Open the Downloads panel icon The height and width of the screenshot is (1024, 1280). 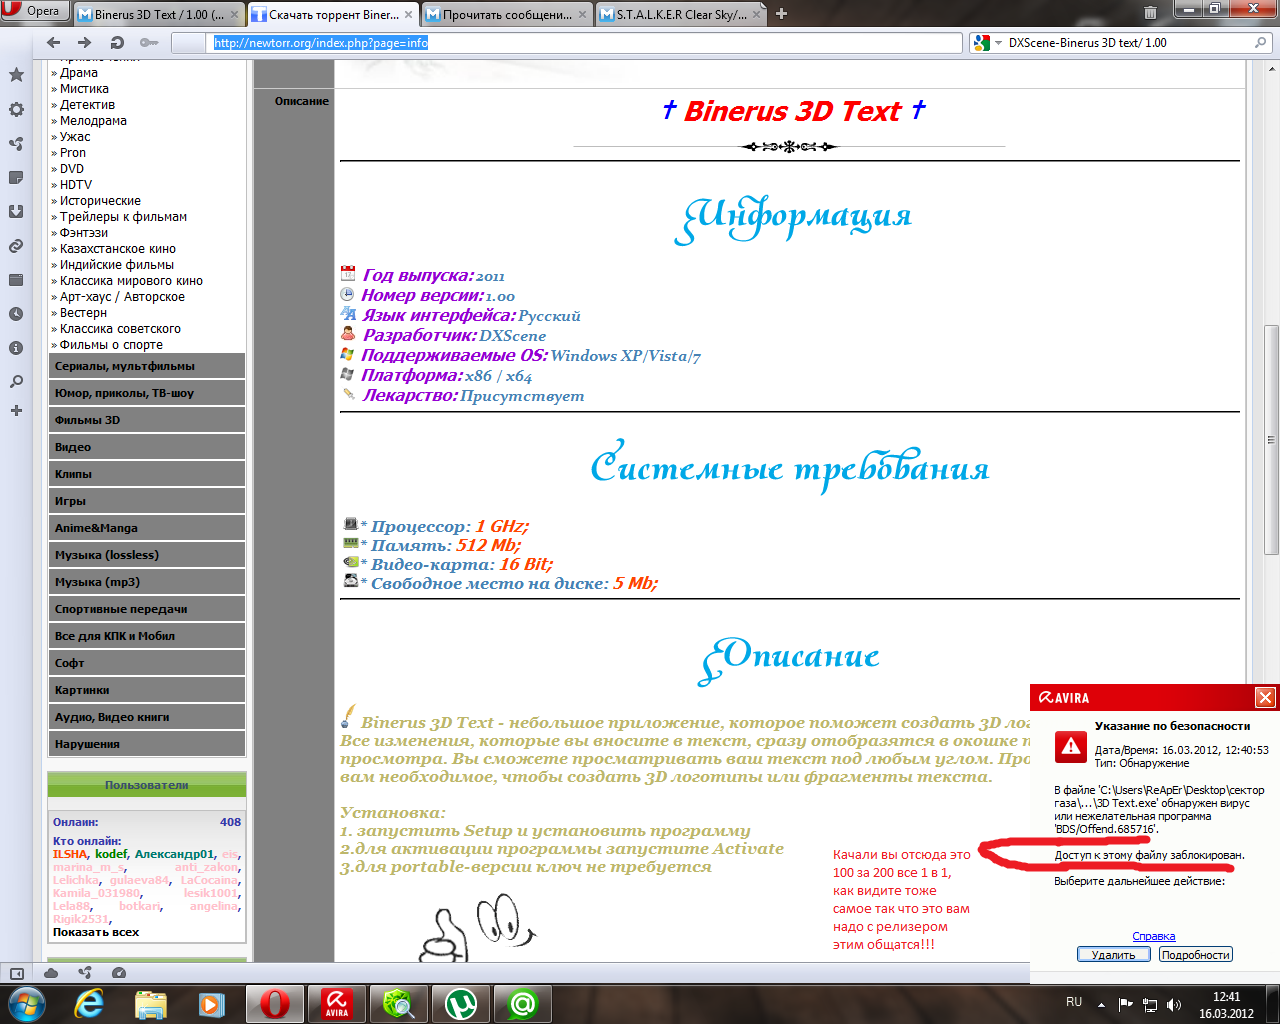pyautogui.click(x=16, y=212)
